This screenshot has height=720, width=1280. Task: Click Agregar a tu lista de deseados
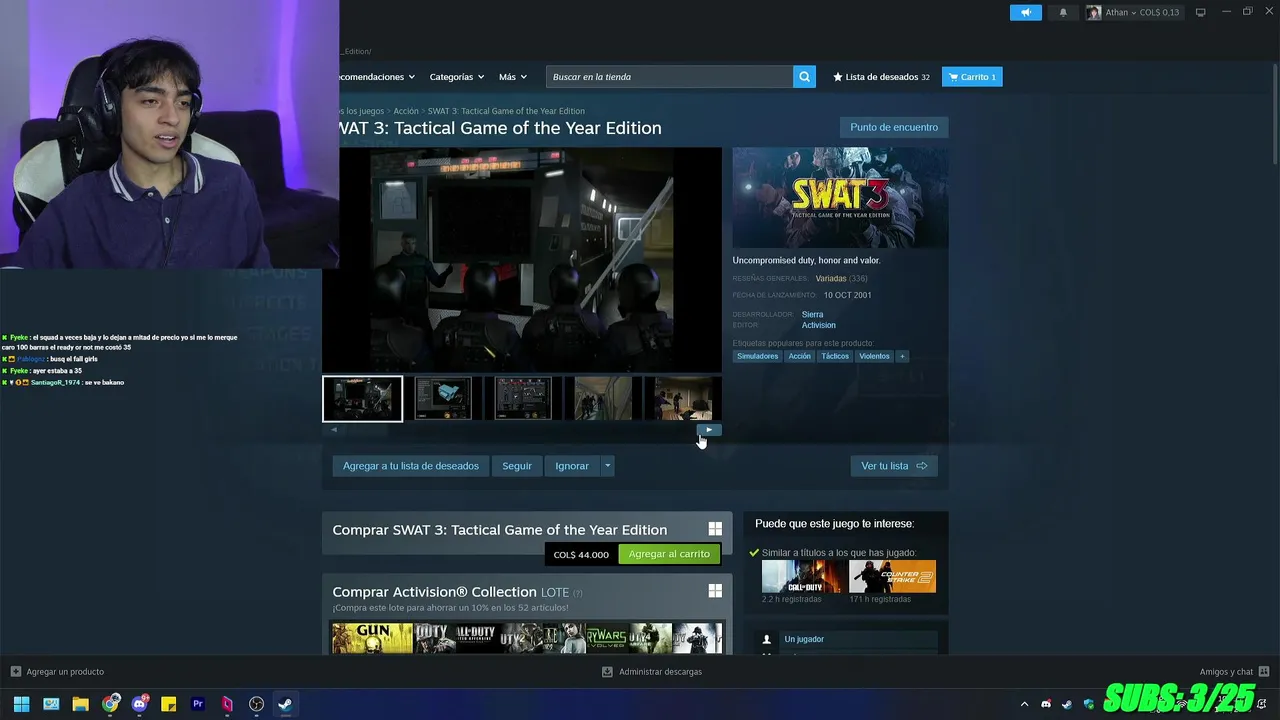click(x=411, y=466)
